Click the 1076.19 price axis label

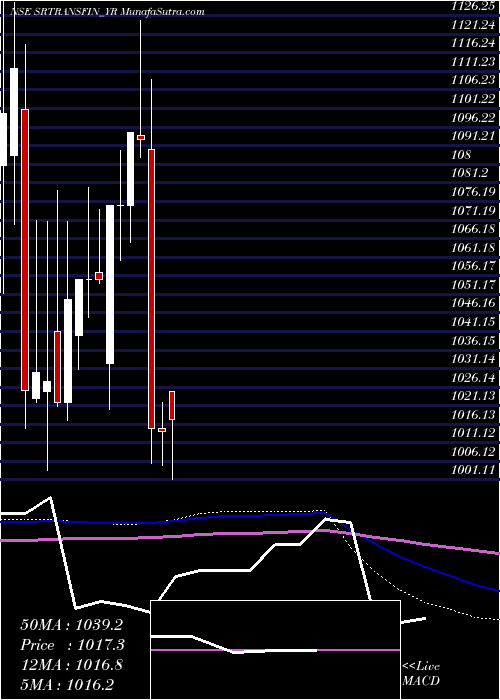(x=474, y=192)
